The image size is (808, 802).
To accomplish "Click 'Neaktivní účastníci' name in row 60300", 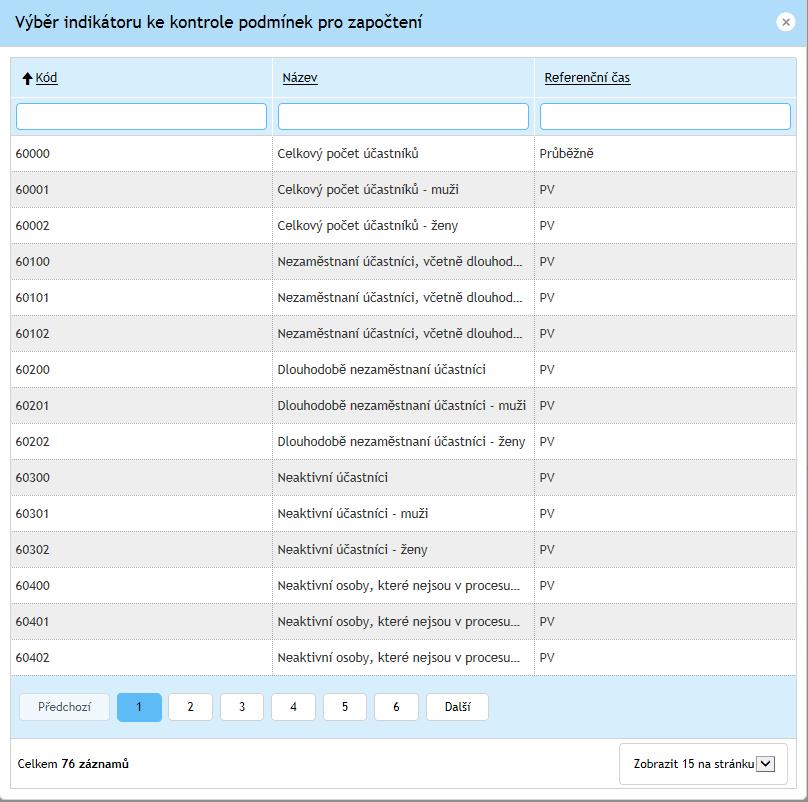I will point(332,478).
